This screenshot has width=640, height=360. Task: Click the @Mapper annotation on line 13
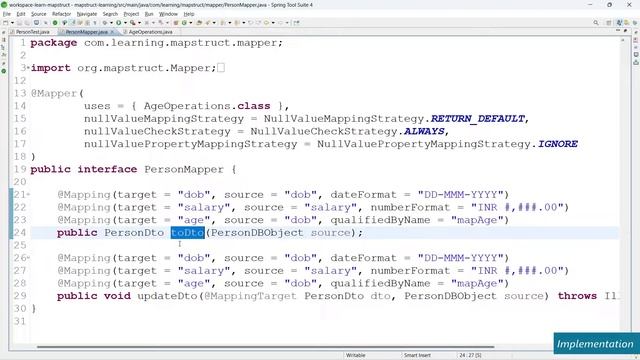tap(54, 93)
